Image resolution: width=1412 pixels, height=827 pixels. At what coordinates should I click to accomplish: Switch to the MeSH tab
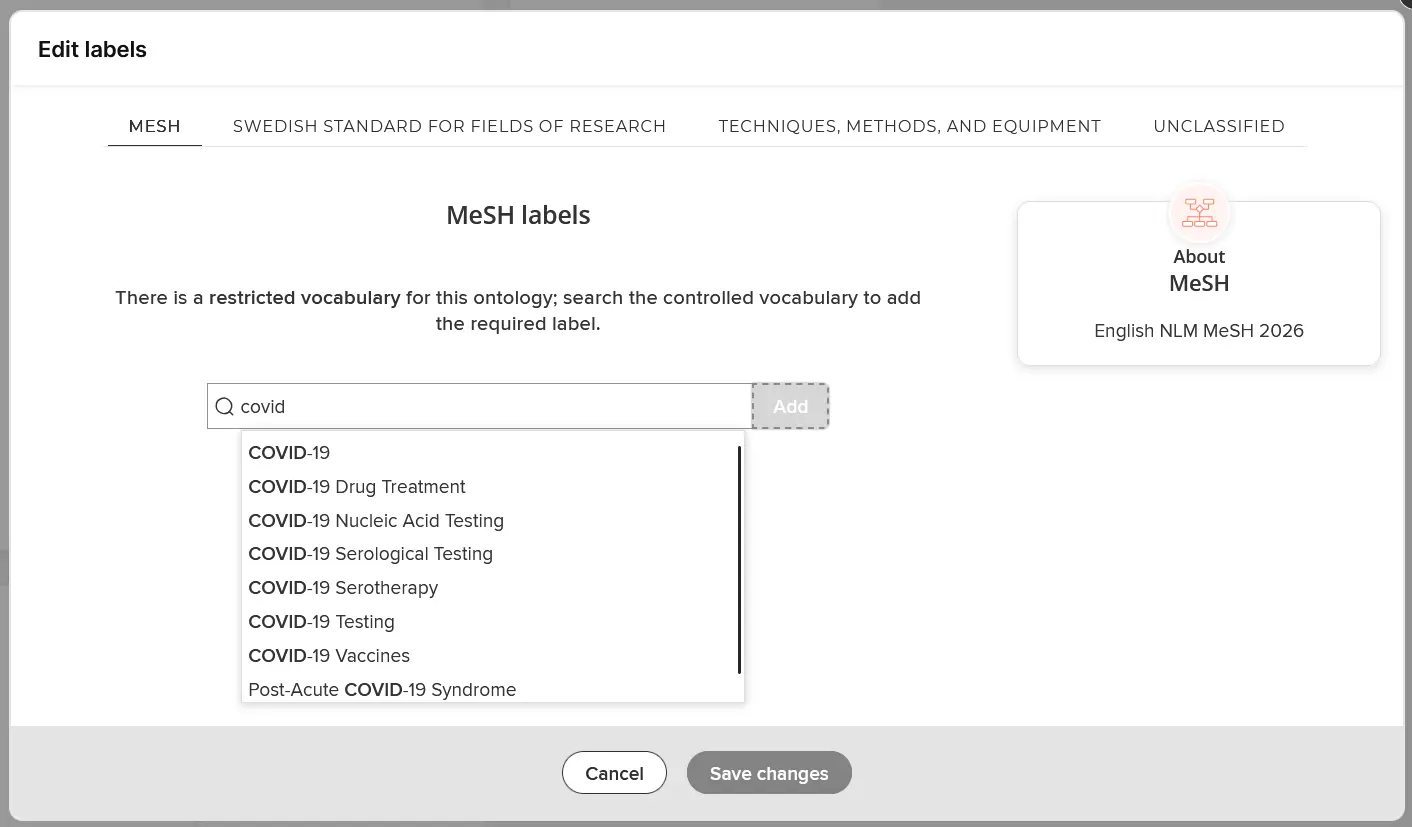155,127
